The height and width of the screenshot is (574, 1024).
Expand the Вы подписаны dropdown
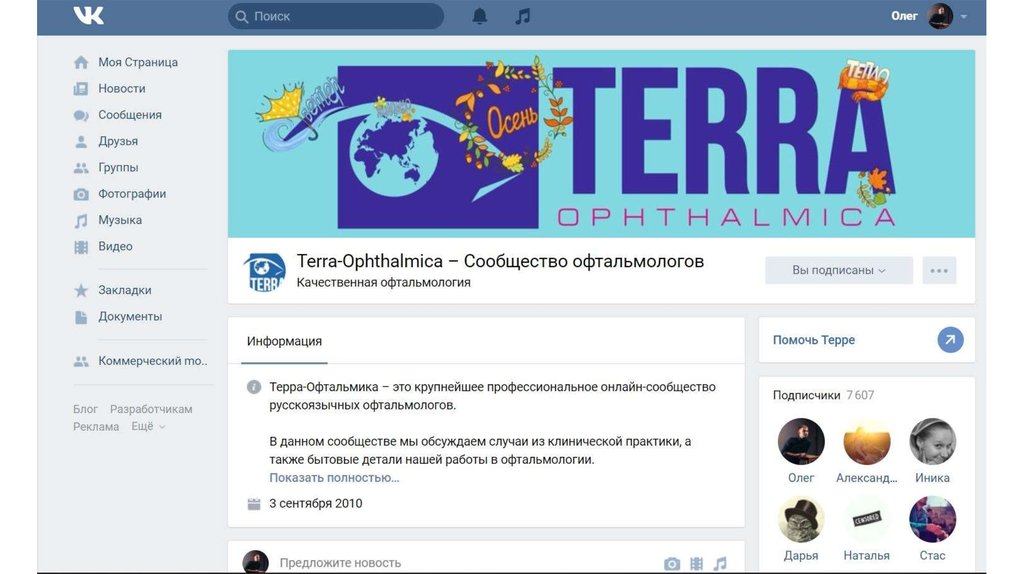click(839, 270)
